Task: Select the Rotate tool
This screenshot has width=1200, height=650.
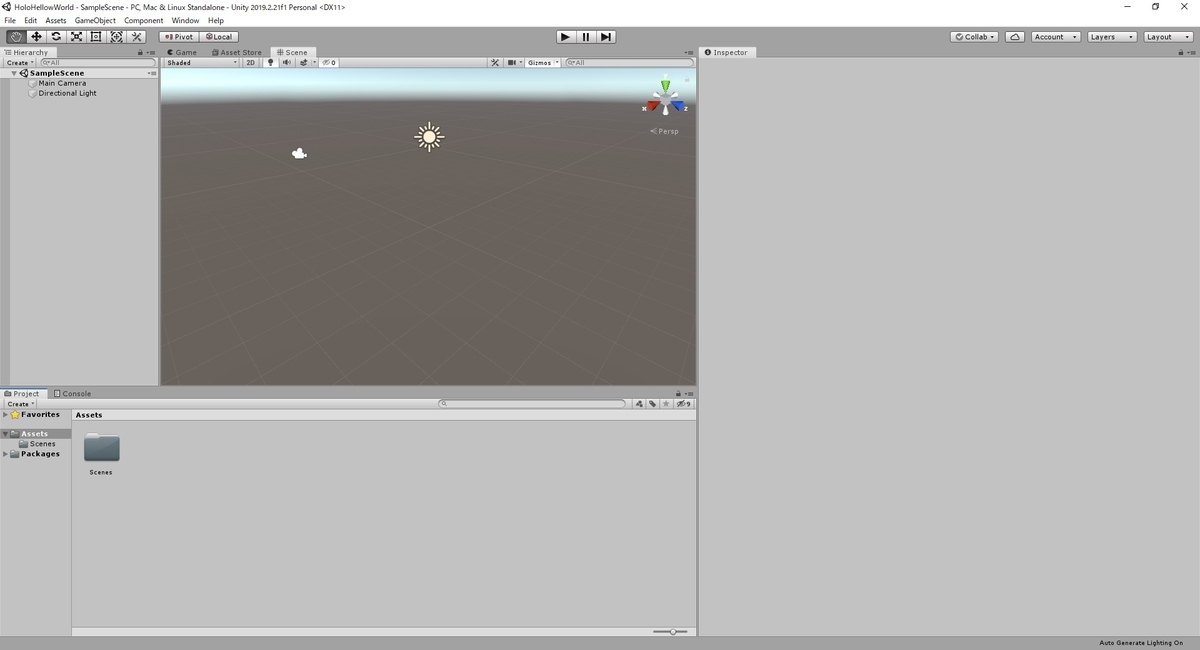Action: [x=56, y=37]
